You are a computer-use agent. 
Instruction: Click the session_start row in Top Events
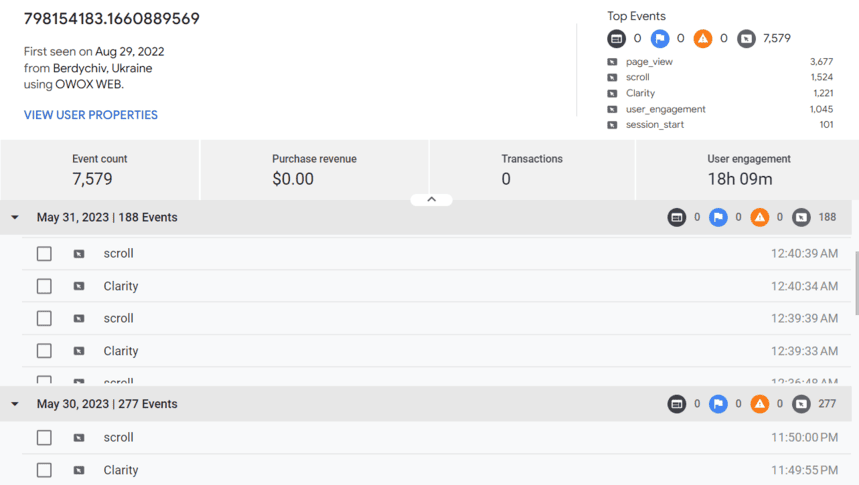[720, 125]
